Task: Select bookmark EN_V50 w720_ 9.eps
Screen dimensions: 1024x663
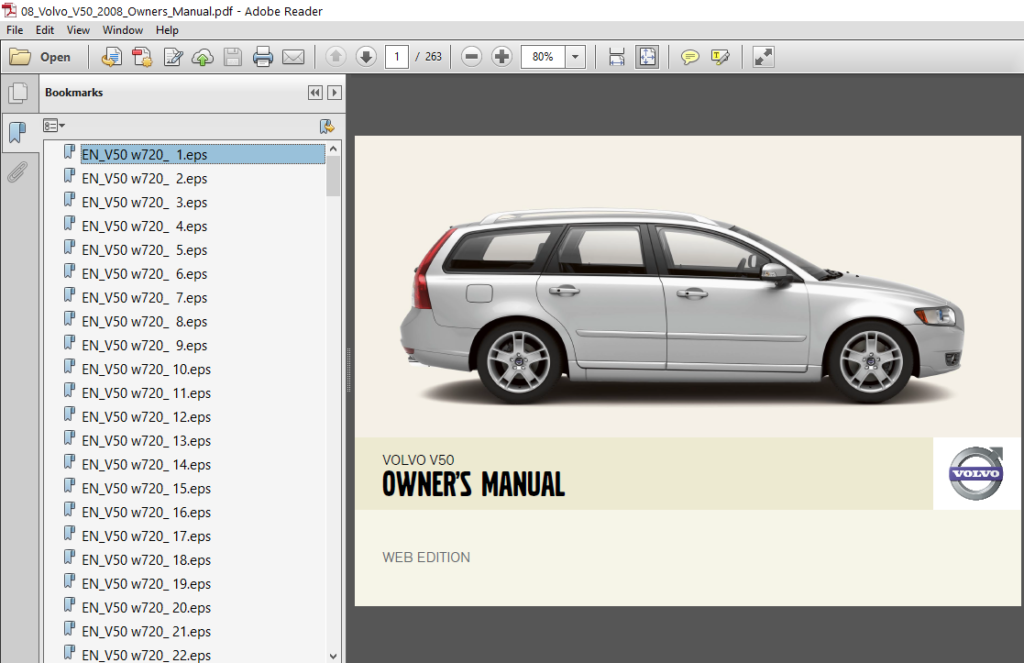Action: (x=144, y=346)
